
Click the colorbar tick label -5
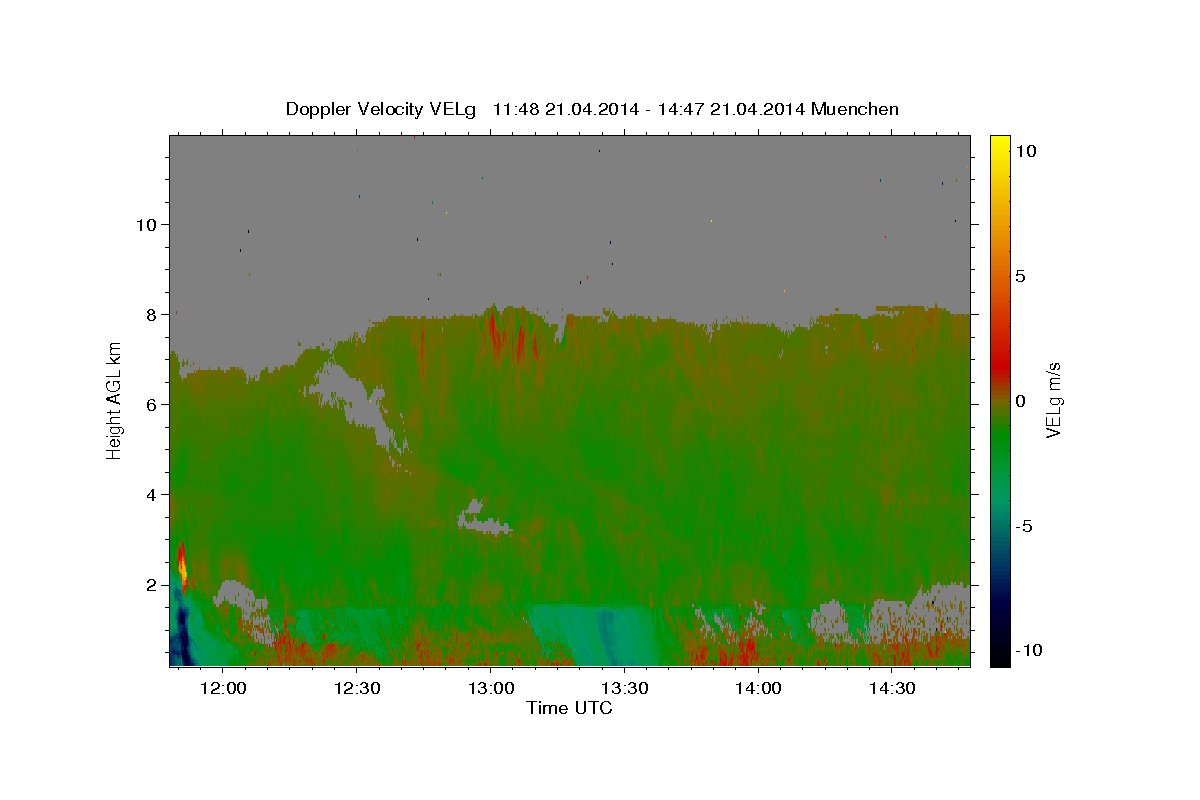[x=1024, y=526]
